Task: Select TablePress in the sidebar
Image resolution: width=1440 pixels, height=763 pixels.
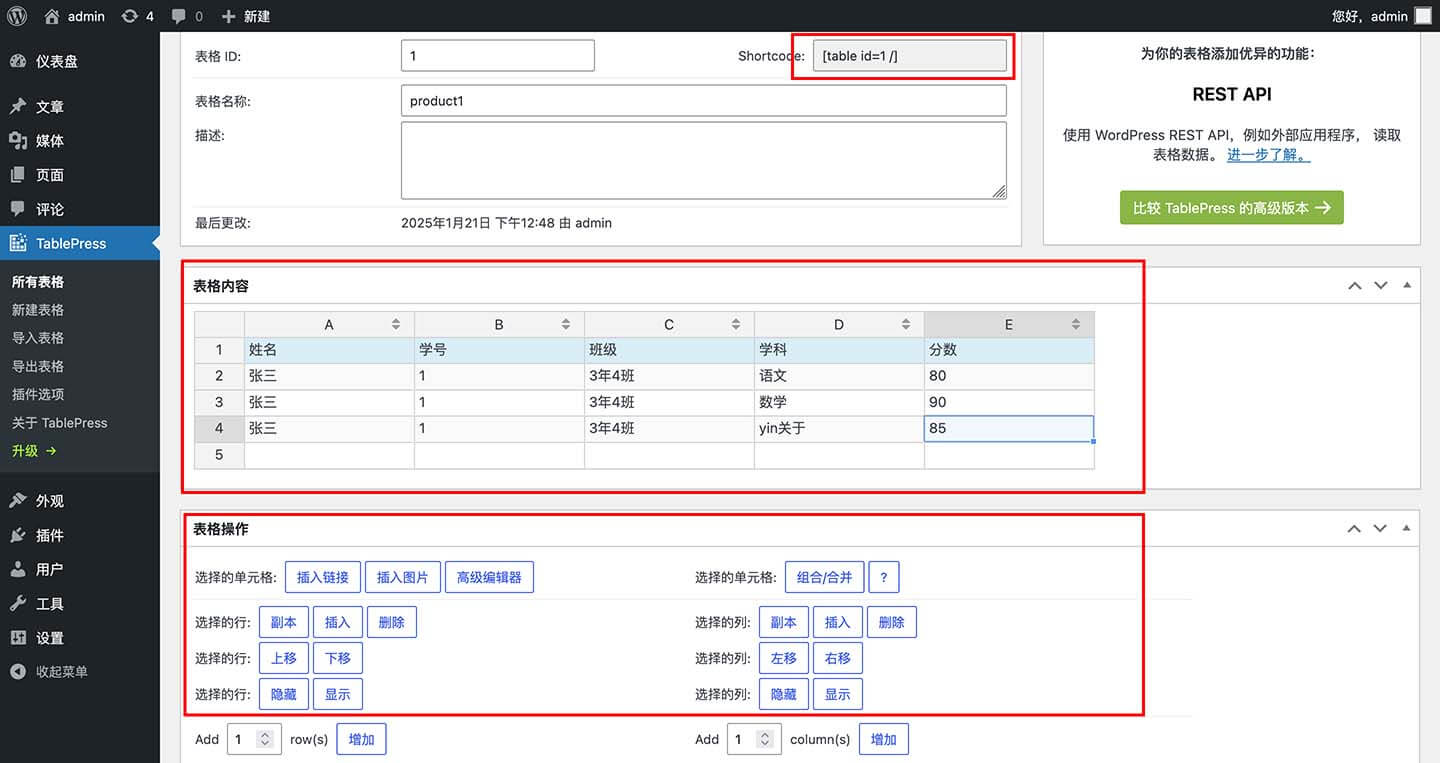Action: (80, 243)
